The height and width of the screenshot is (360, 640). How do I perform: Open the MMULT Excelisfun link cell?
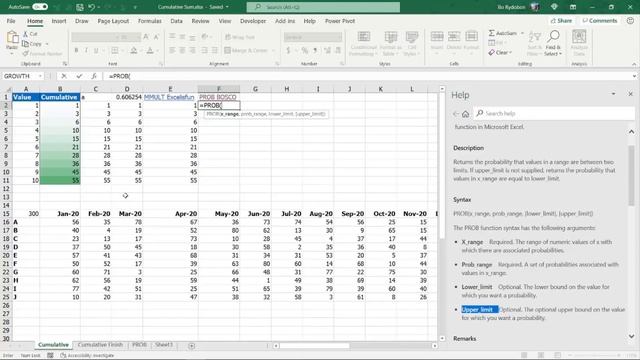(169, 97)
